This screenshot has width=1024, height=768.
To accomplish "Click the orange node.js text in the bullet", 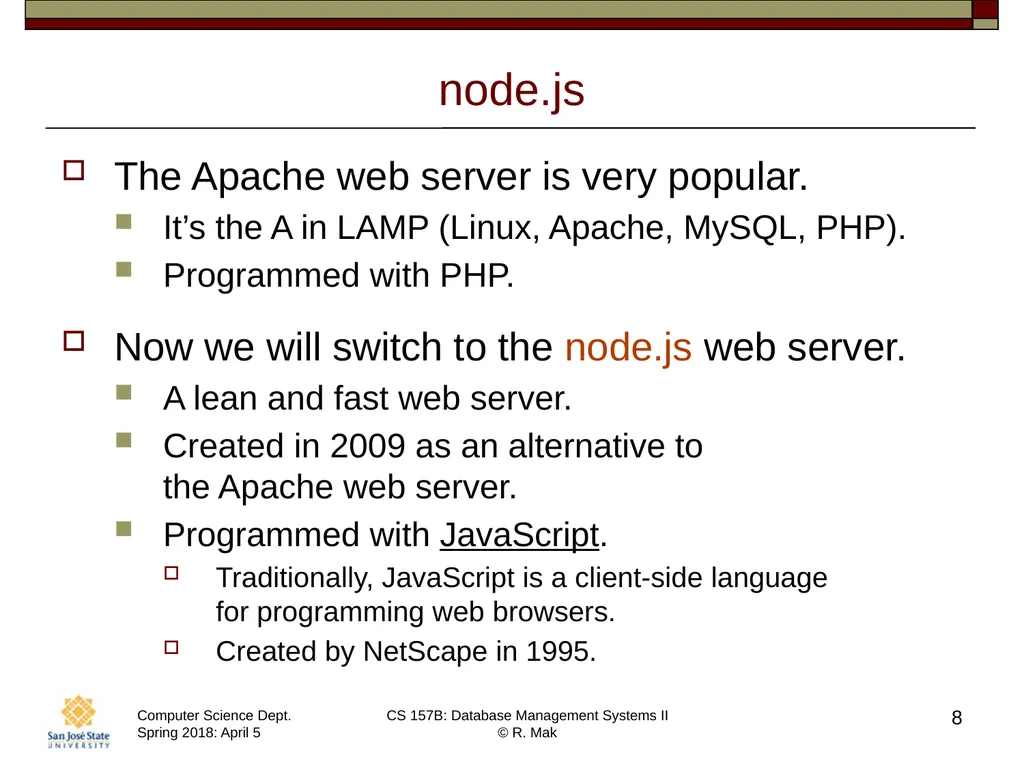I will pyautogui.click(x=628, y=347).
